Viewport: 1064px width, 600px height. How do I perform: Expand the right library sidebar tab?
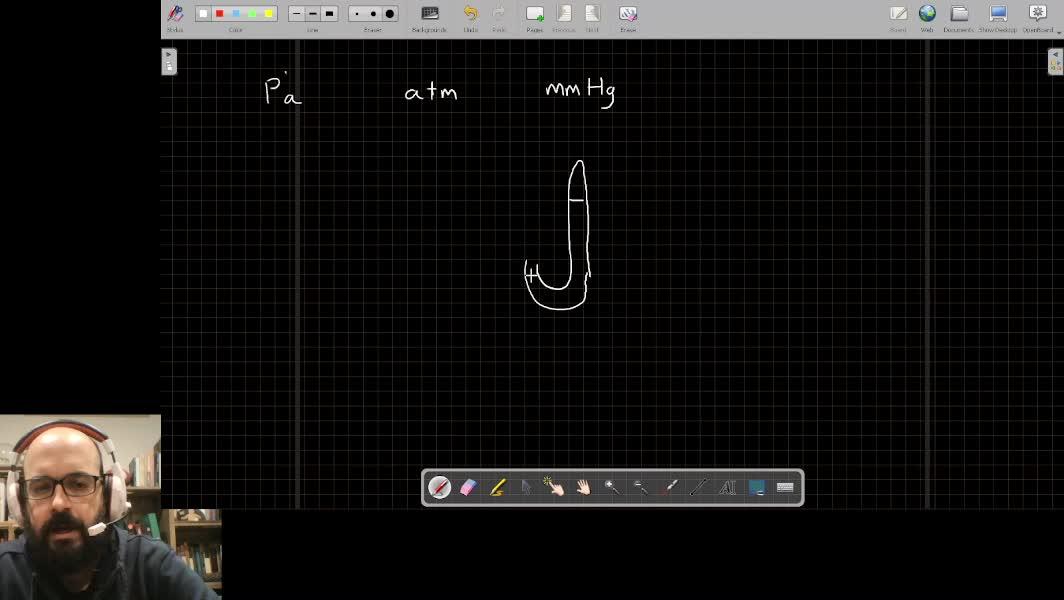(x=1055, y=62)
